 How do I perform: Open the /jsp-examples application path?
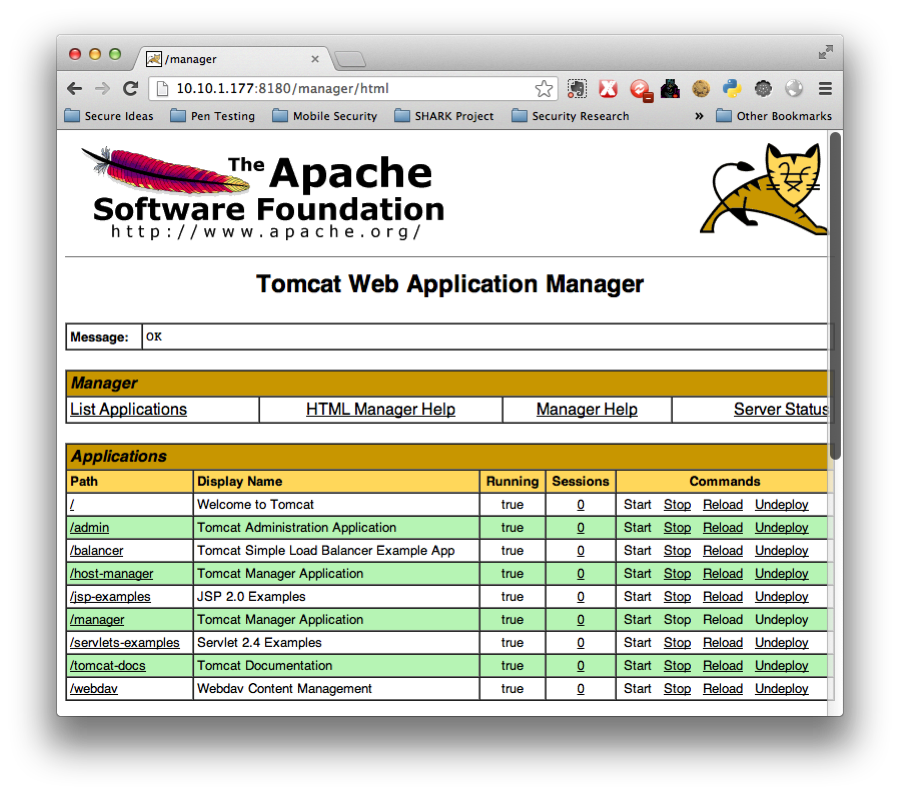coord(110,596)
